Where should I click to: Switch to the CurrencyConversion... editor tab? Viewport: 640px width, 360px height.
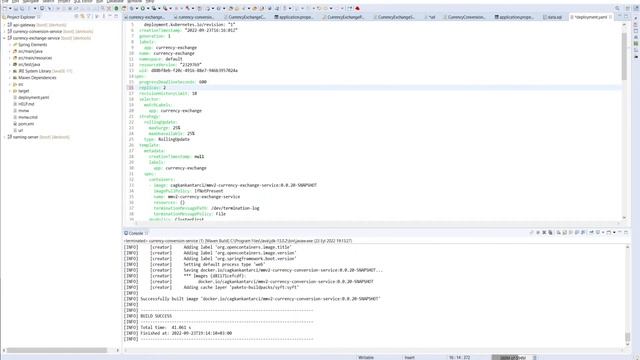(466, 17)
